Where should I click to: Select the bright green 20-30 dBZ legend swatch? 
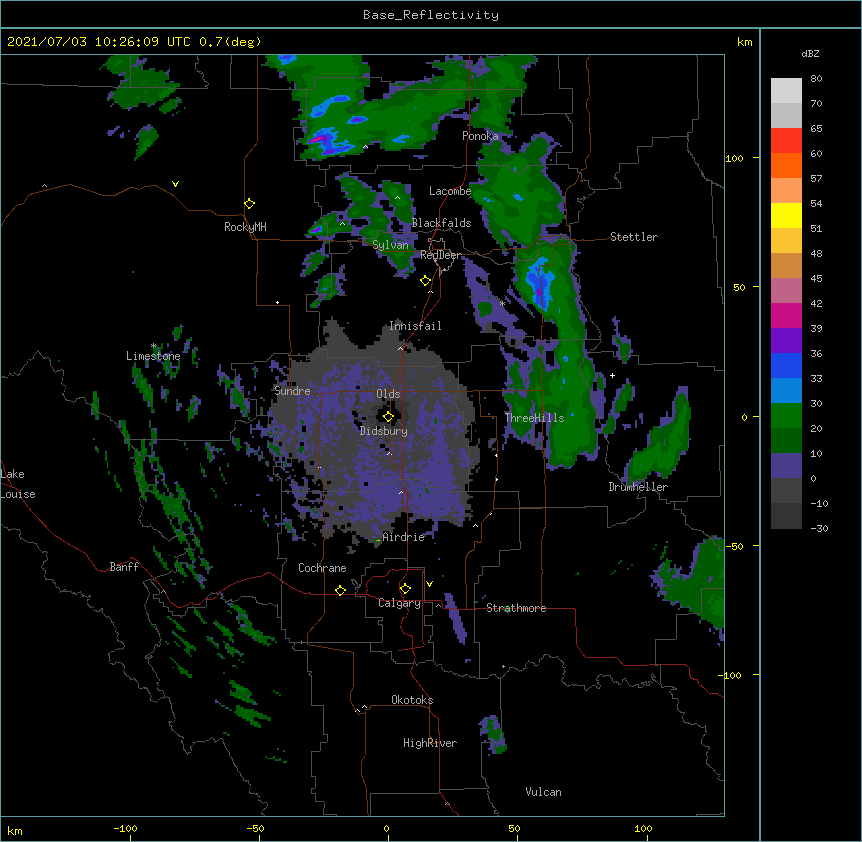[786, 416]
